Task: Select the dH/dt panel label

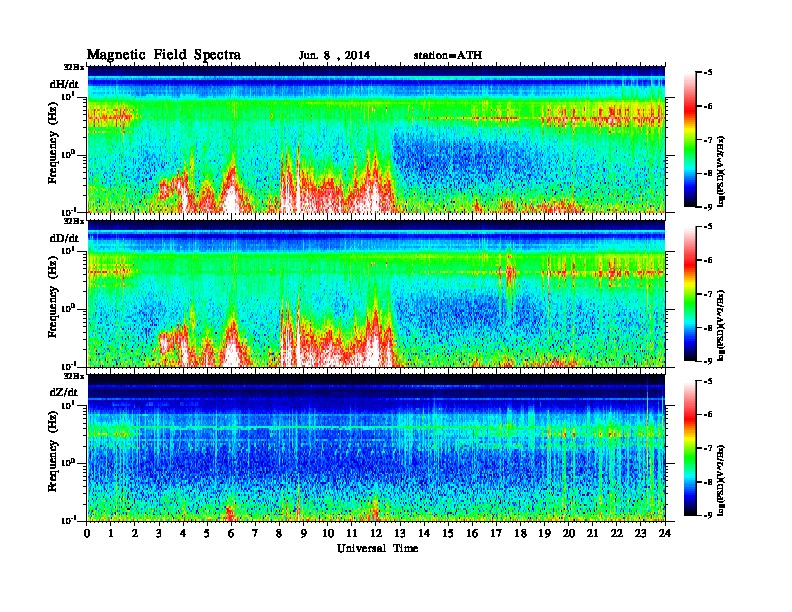Action: point(64,84)
